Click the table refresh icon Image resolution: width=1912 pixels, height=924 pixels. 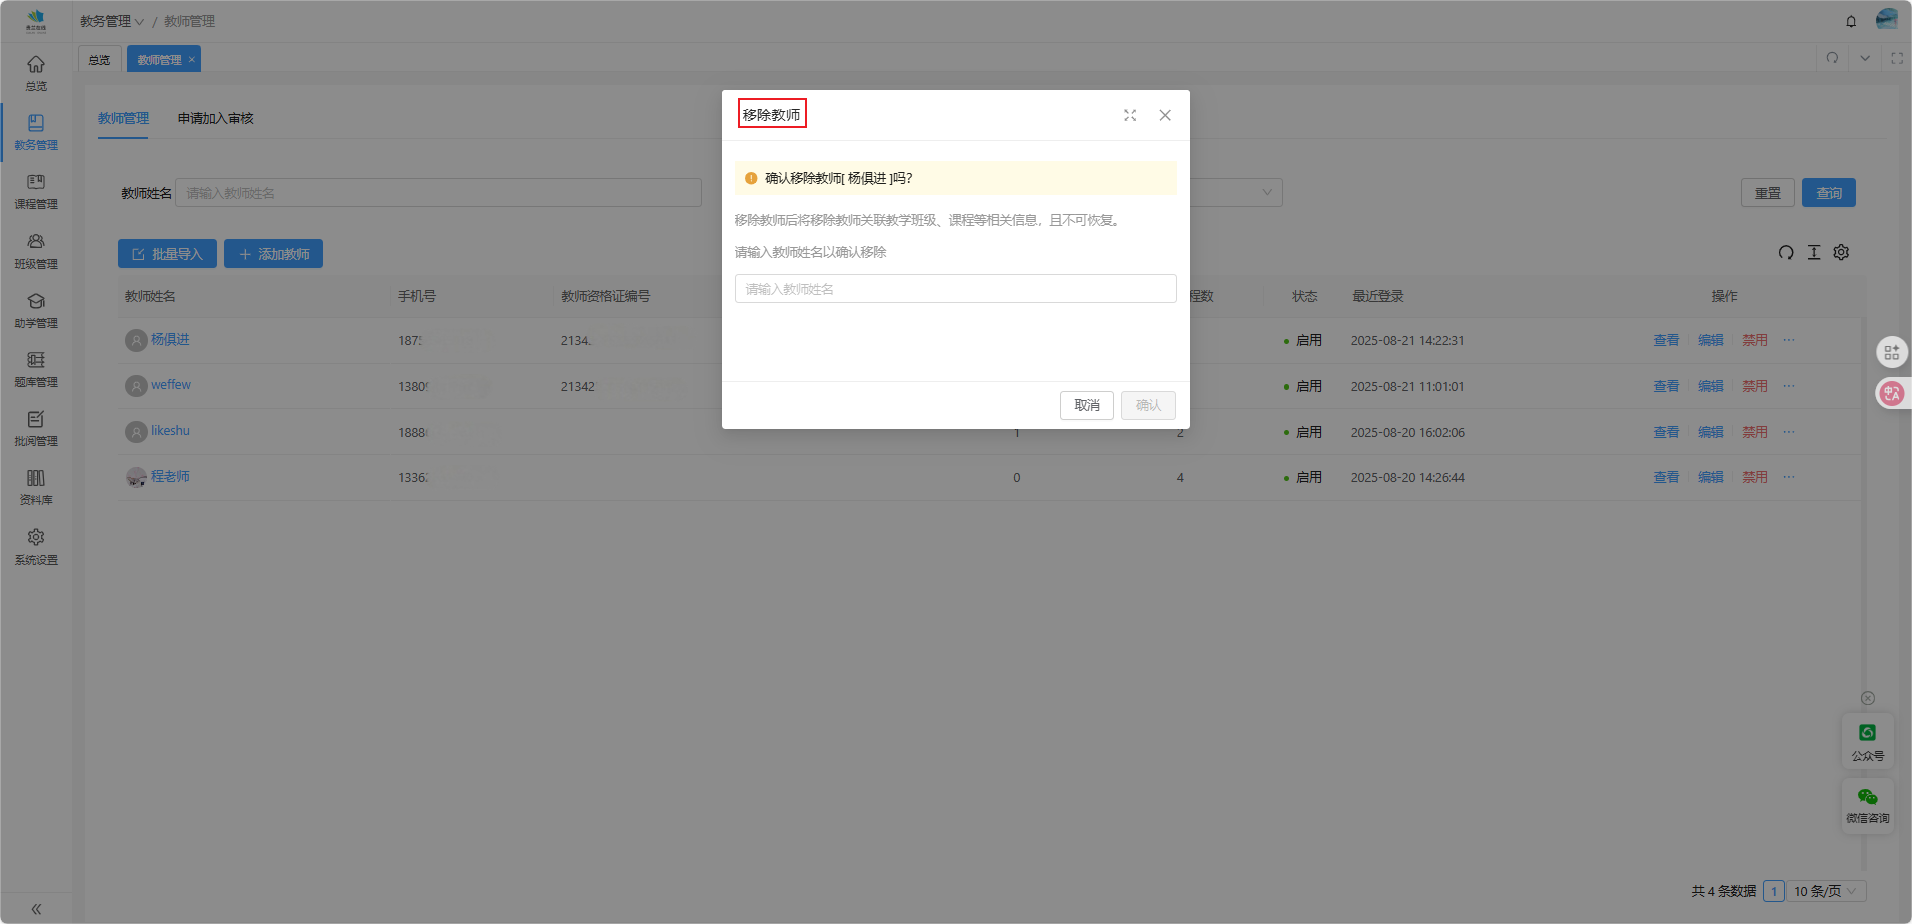point(1785,253)
